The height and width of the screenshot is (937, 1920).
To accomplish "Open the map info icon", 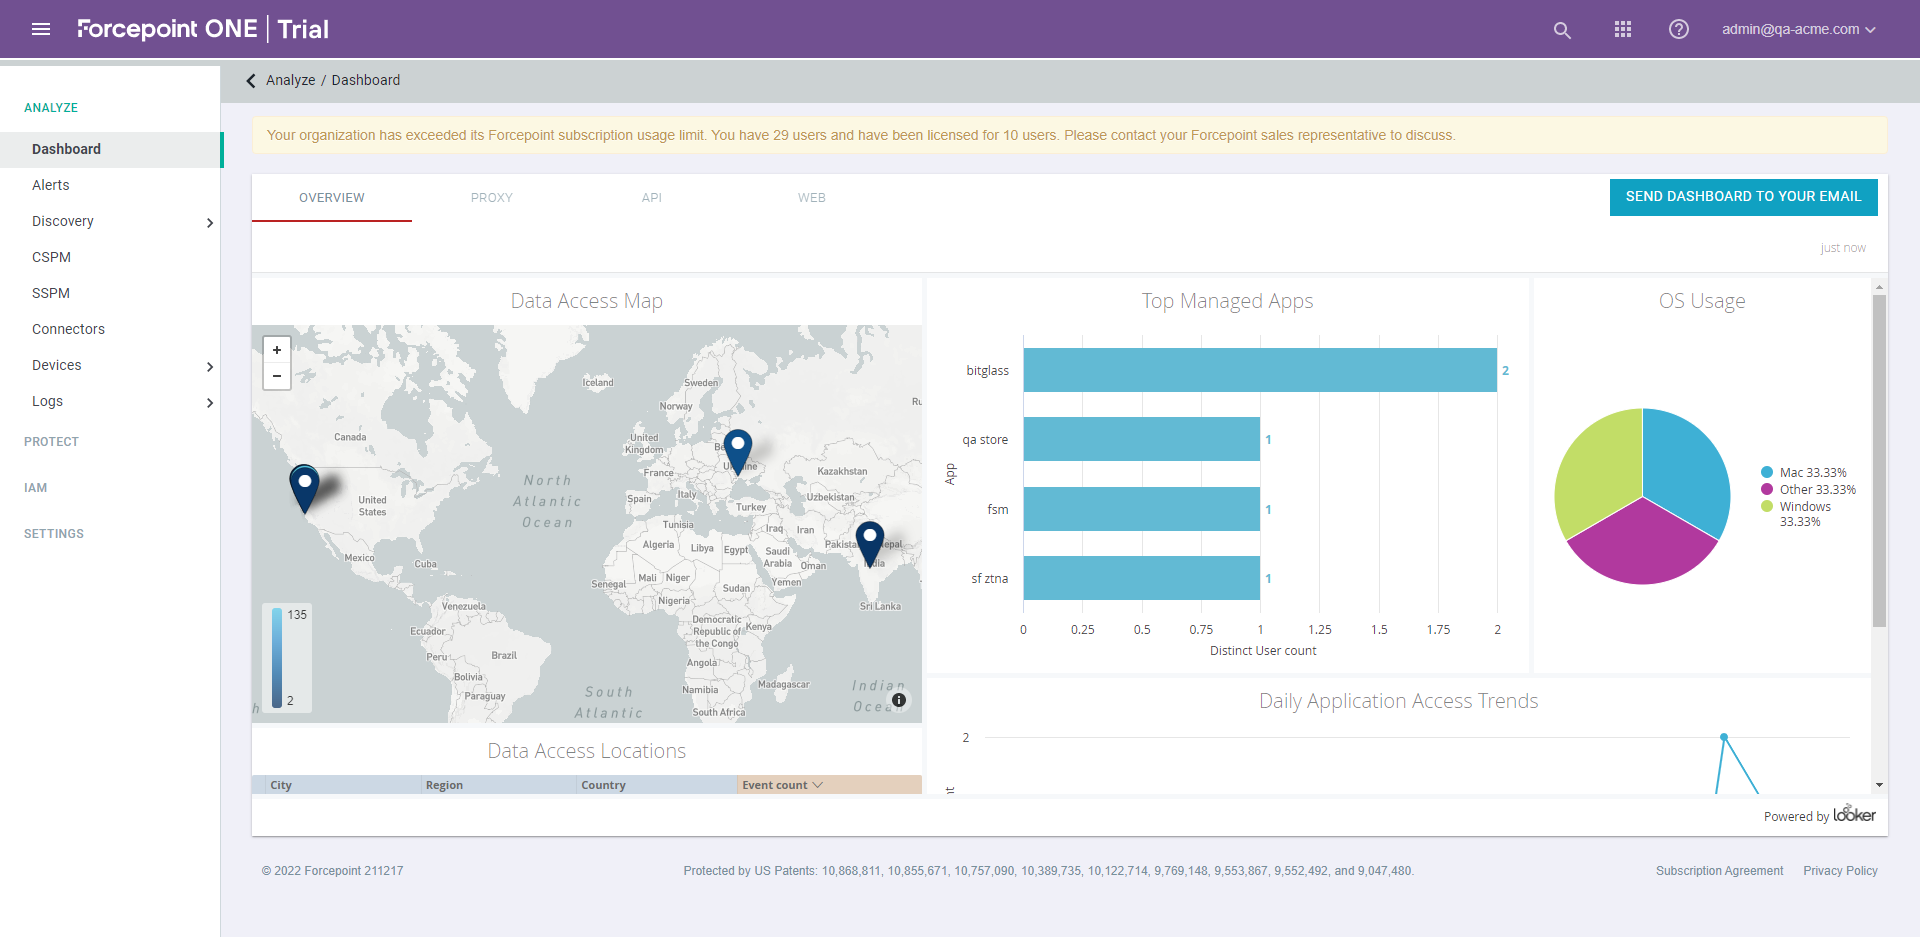I will click(899, 700).
